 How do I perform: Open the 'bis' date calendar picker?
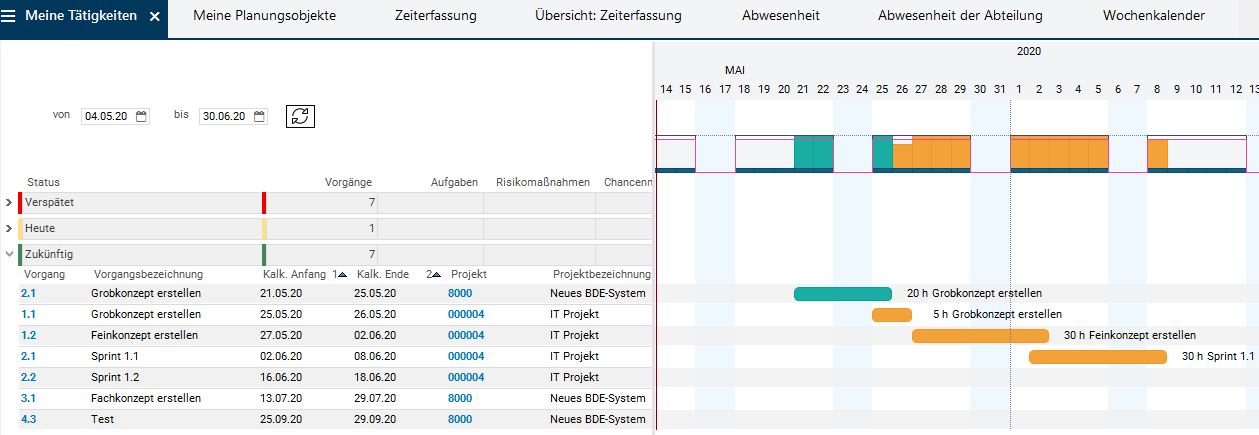pos(259,116)
